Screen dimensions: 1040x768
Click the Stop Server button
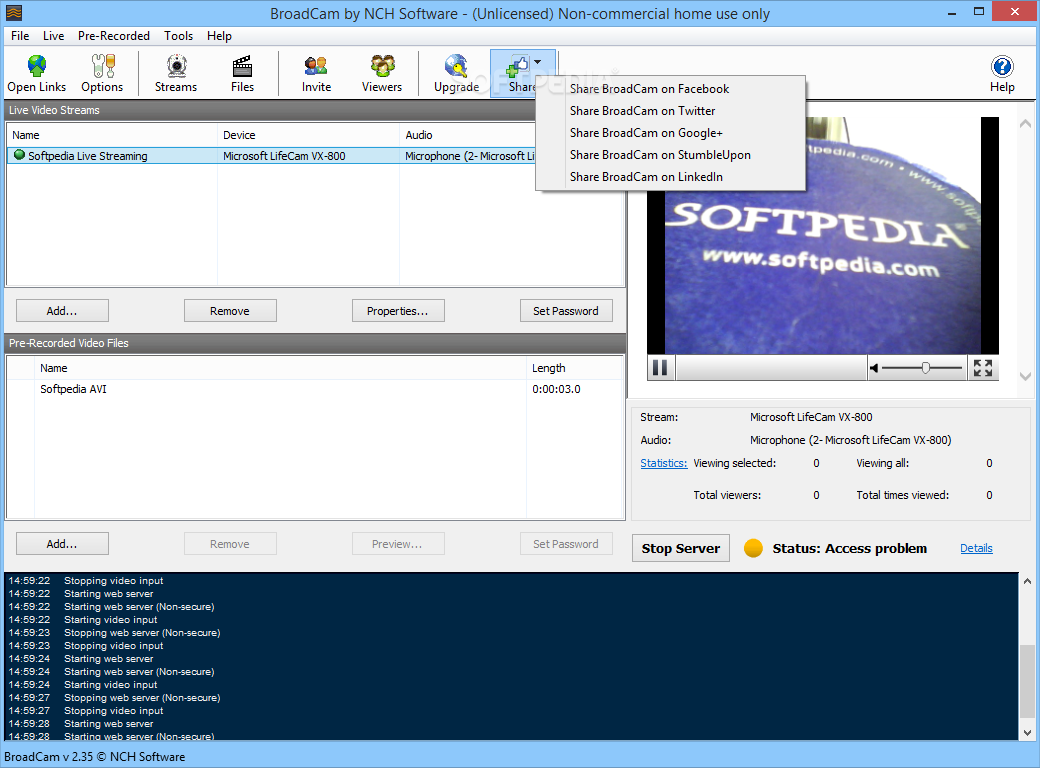coord(681,548)
